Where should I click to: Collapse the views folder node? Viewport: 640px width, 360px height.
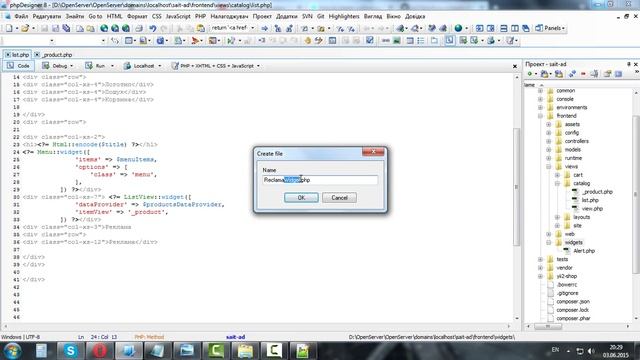pos(549,167)
